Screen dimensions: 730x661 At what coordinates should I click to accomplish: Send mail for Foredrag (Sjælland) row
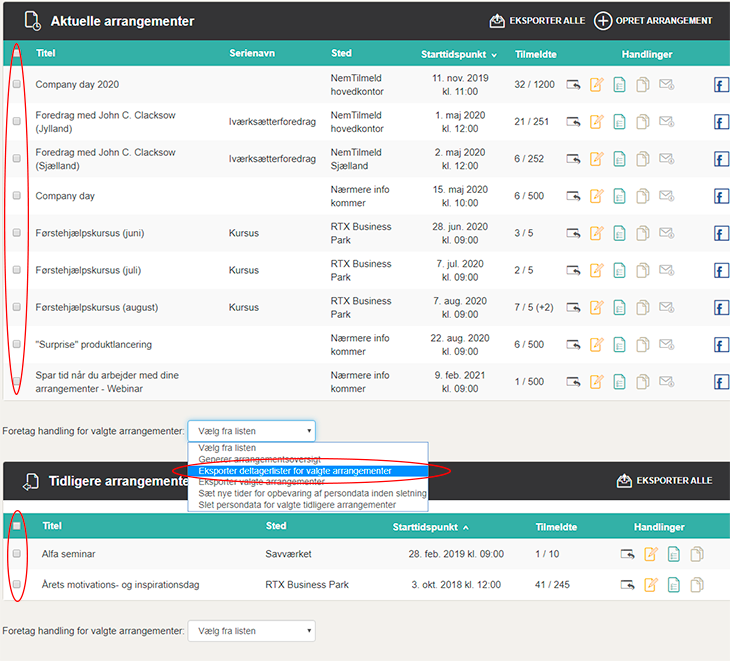point(666,159)
